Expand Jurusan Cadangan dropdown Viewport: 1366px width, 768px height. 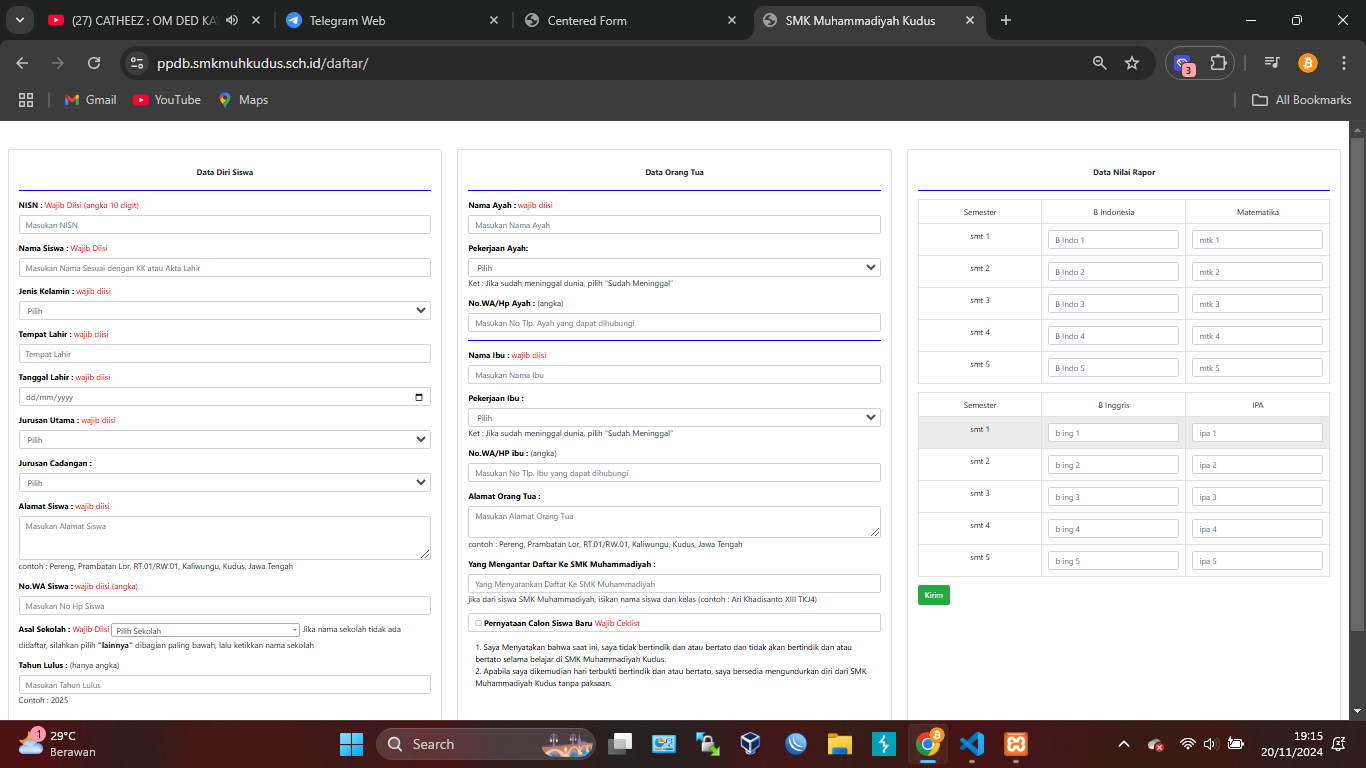(x=225, y=483)
